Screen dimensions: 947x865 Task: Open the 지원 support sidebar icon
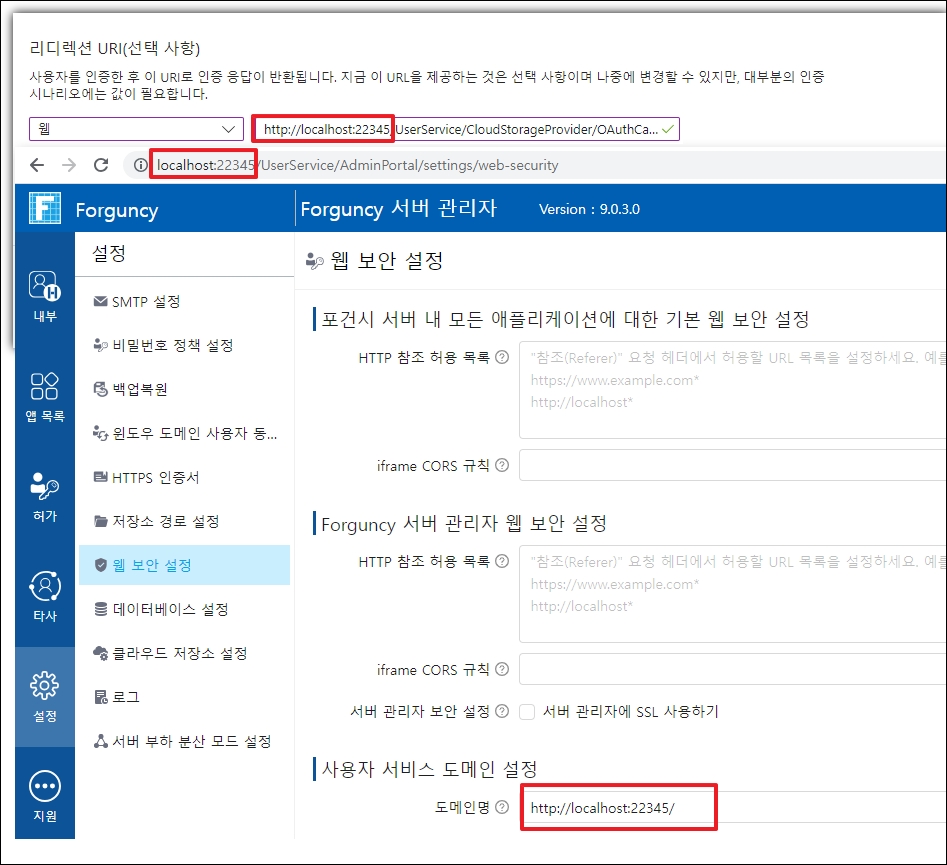(45, 796)
